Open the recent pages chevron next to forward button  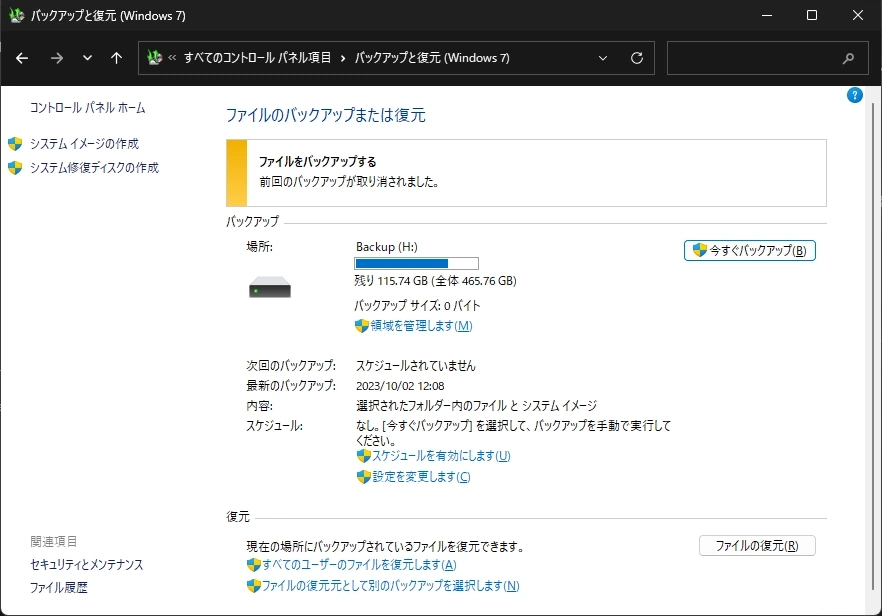tap(86, 58)
